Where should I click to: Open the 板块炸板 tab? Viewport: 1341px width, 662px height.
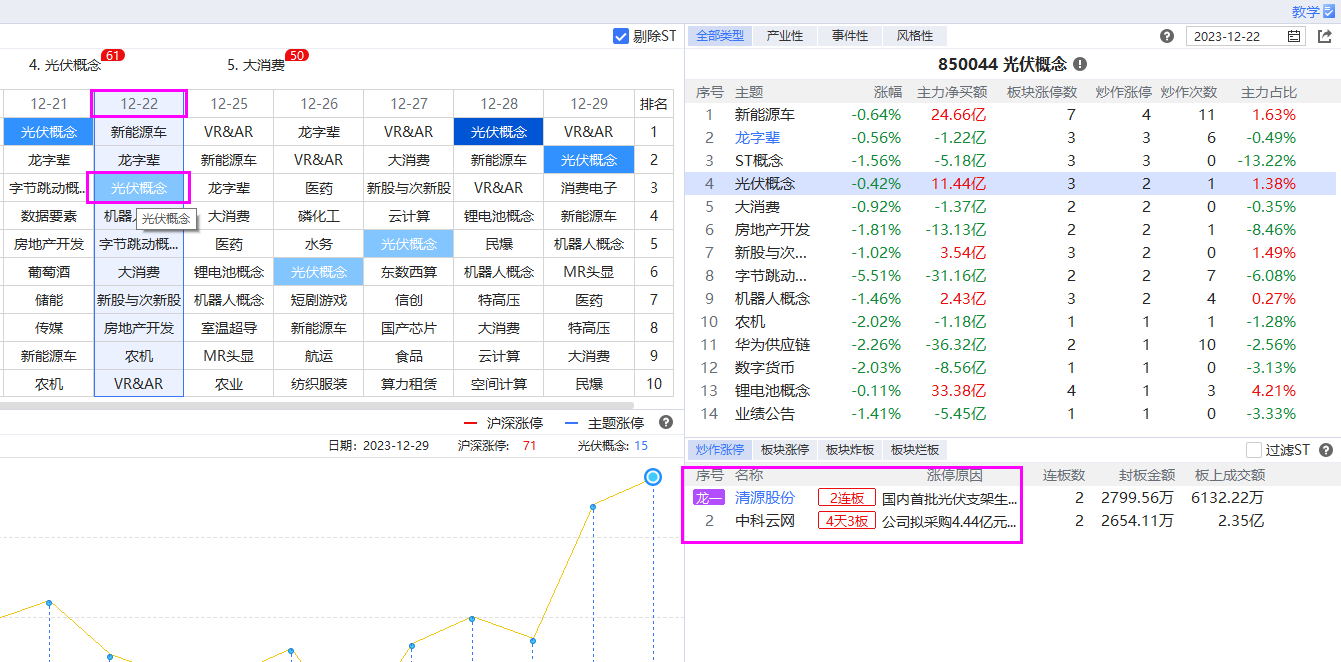click(x=850, y=450)
